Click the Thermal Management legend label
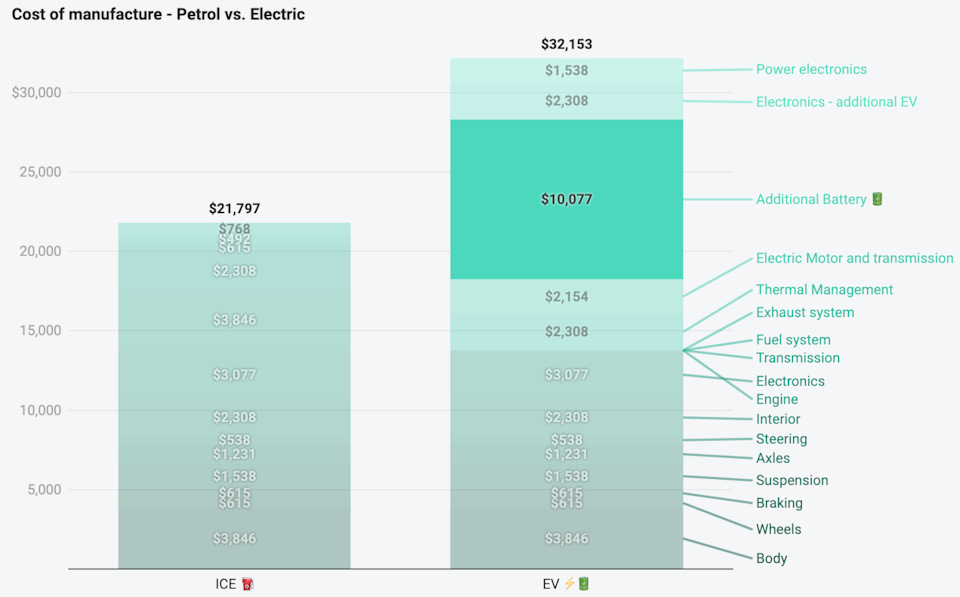Screen dimensions: 960x597 (x=824, y=290)
